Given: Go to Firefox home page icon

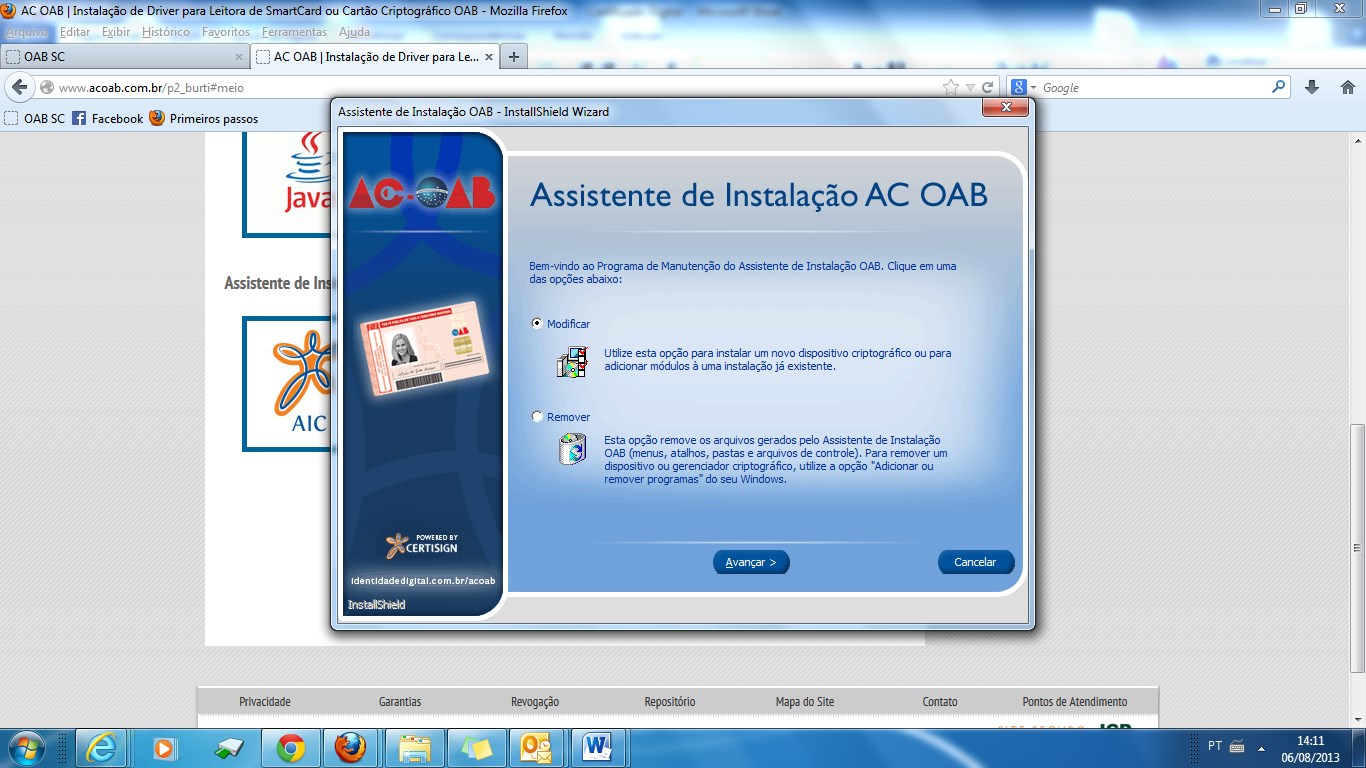Looking at the screenshot, I should tap(1347, 88).
